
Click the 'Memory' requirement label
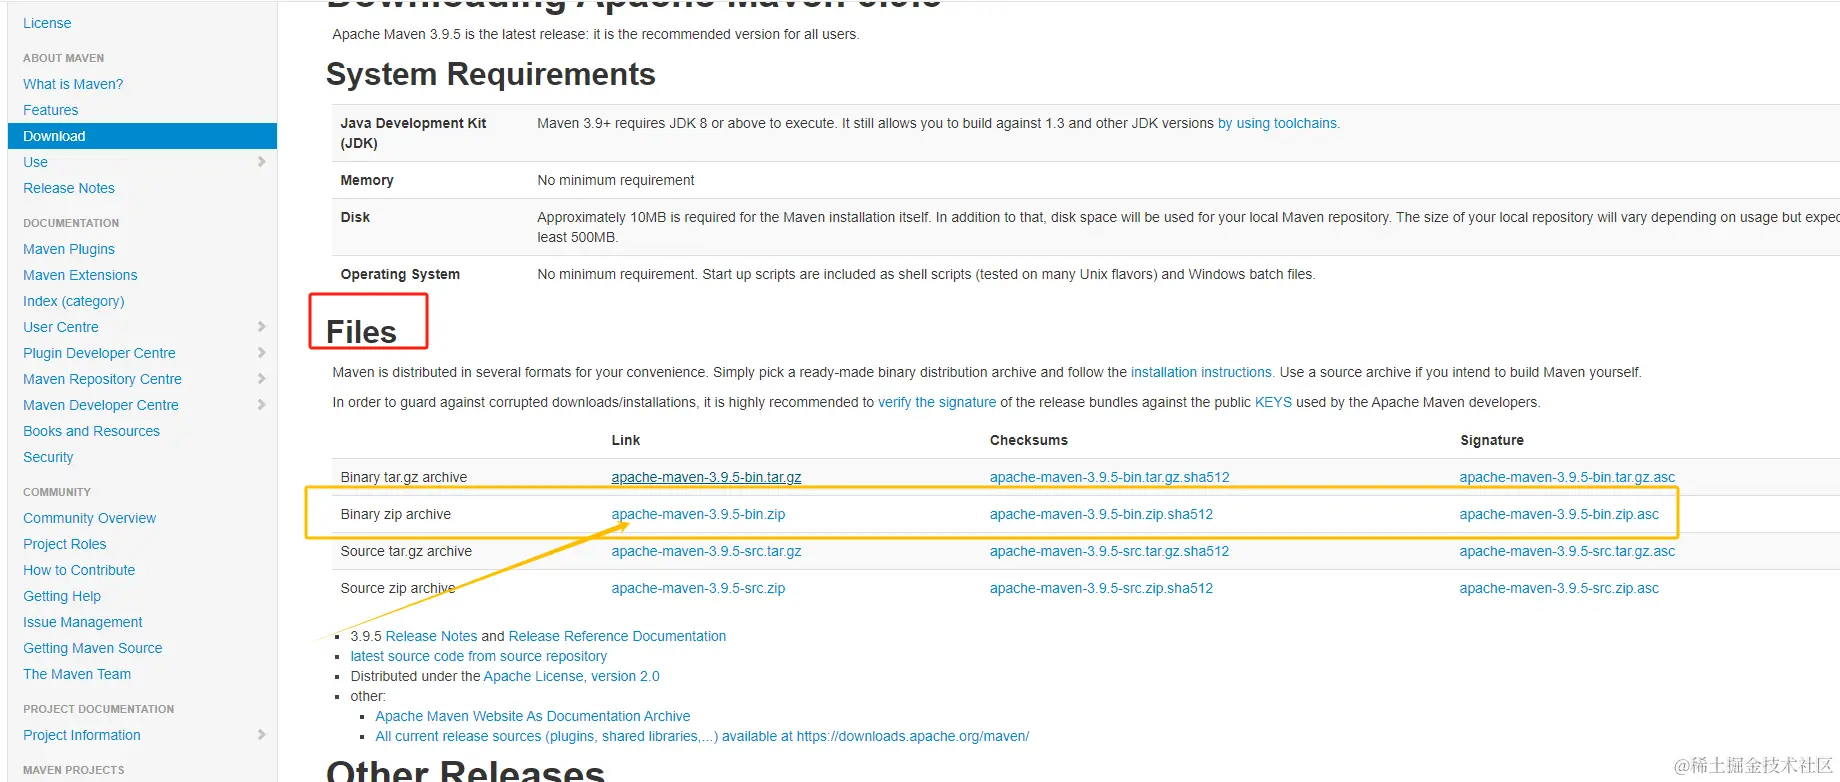pos(366,180)
